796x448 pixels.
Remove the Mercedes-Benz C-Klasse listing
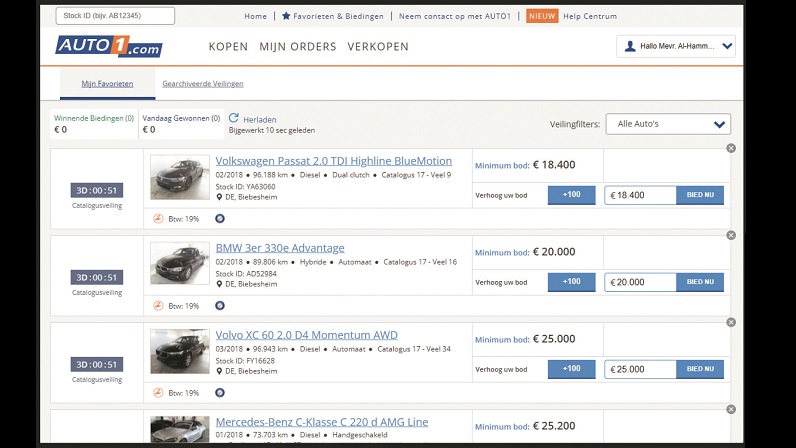click(731, 409)
